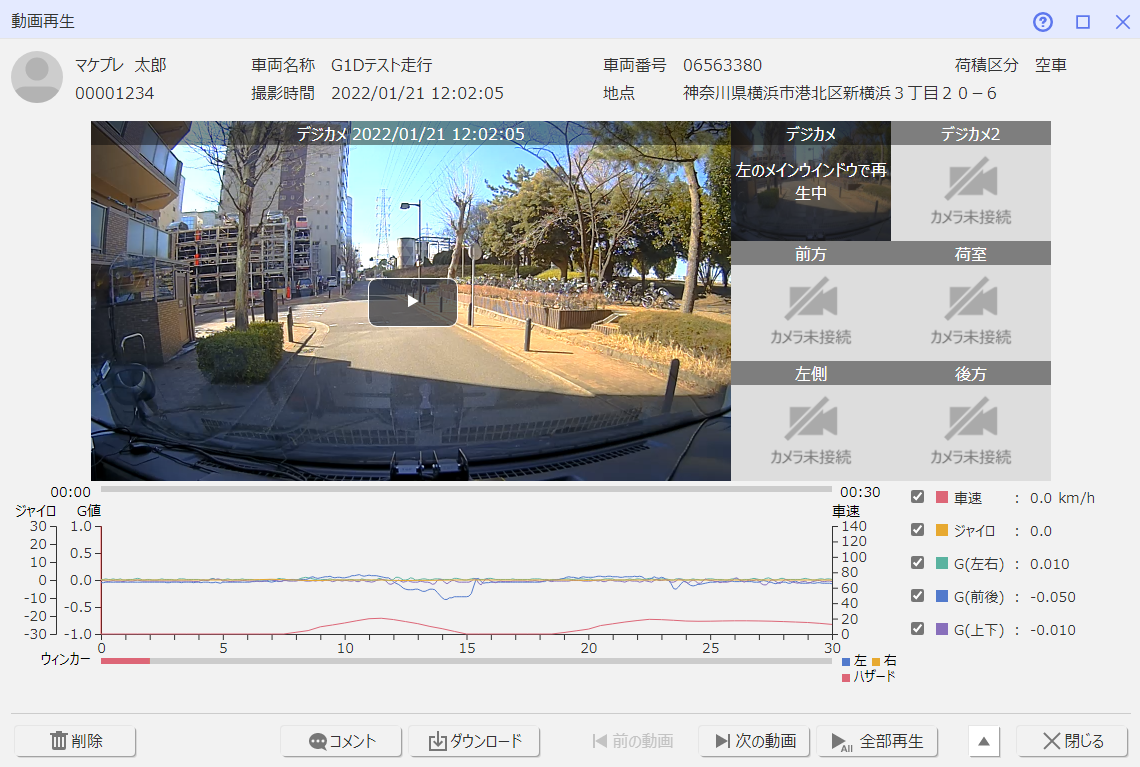Click デジカメ2 disconnected camera icon

971,180
